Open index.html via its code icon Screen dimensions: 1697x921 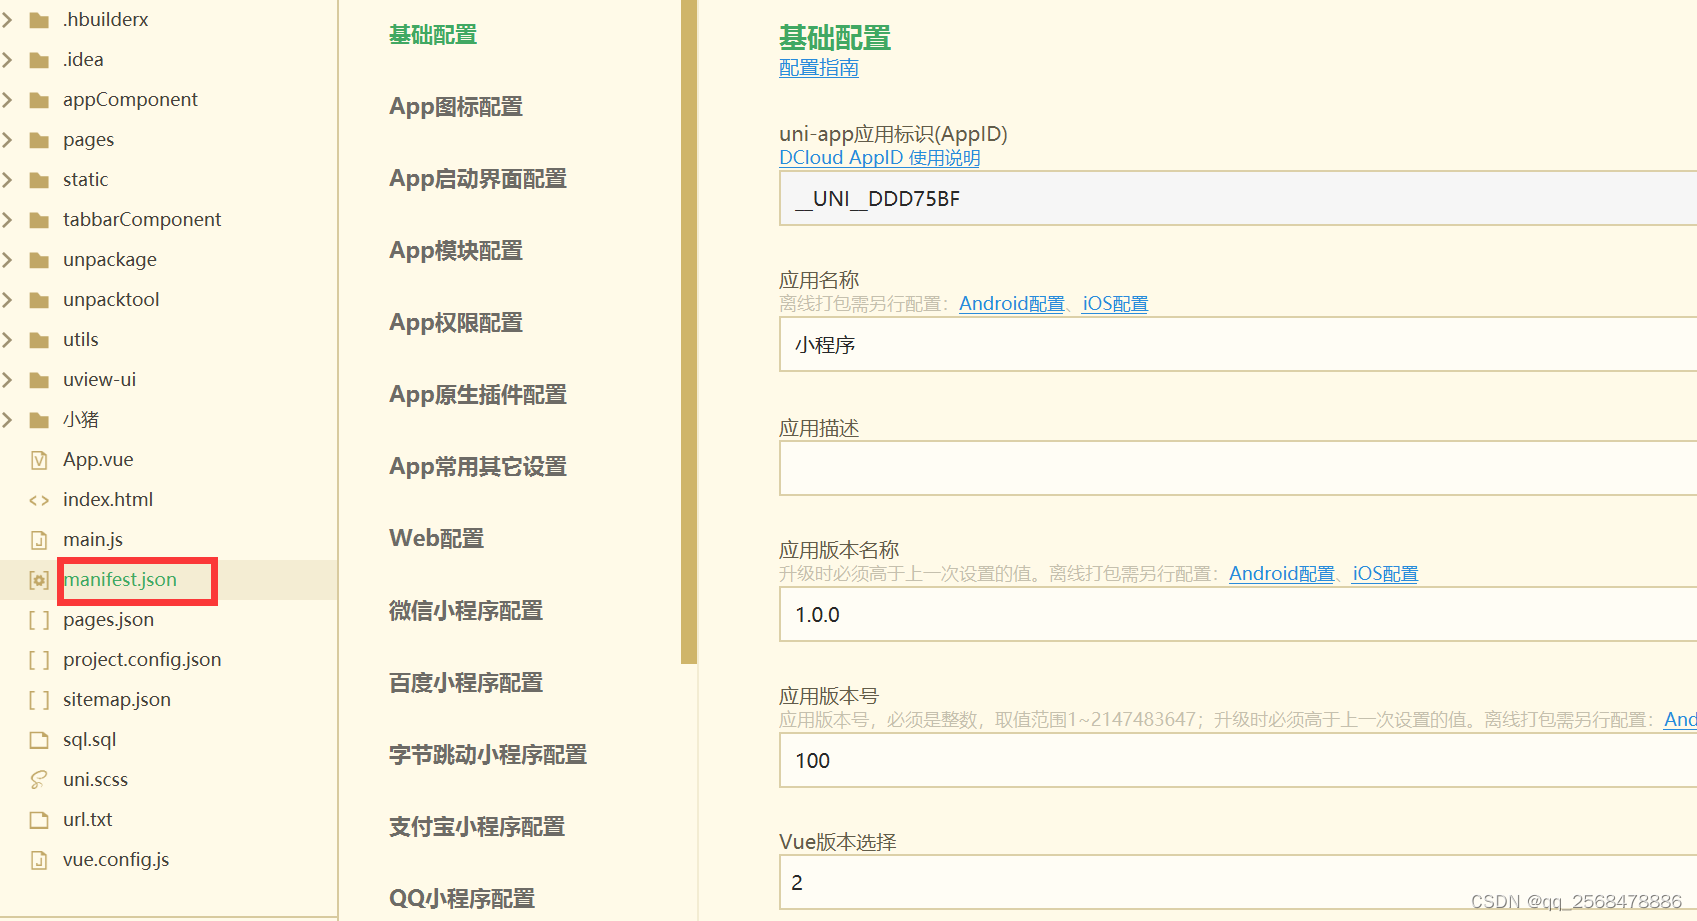[38, 499]
